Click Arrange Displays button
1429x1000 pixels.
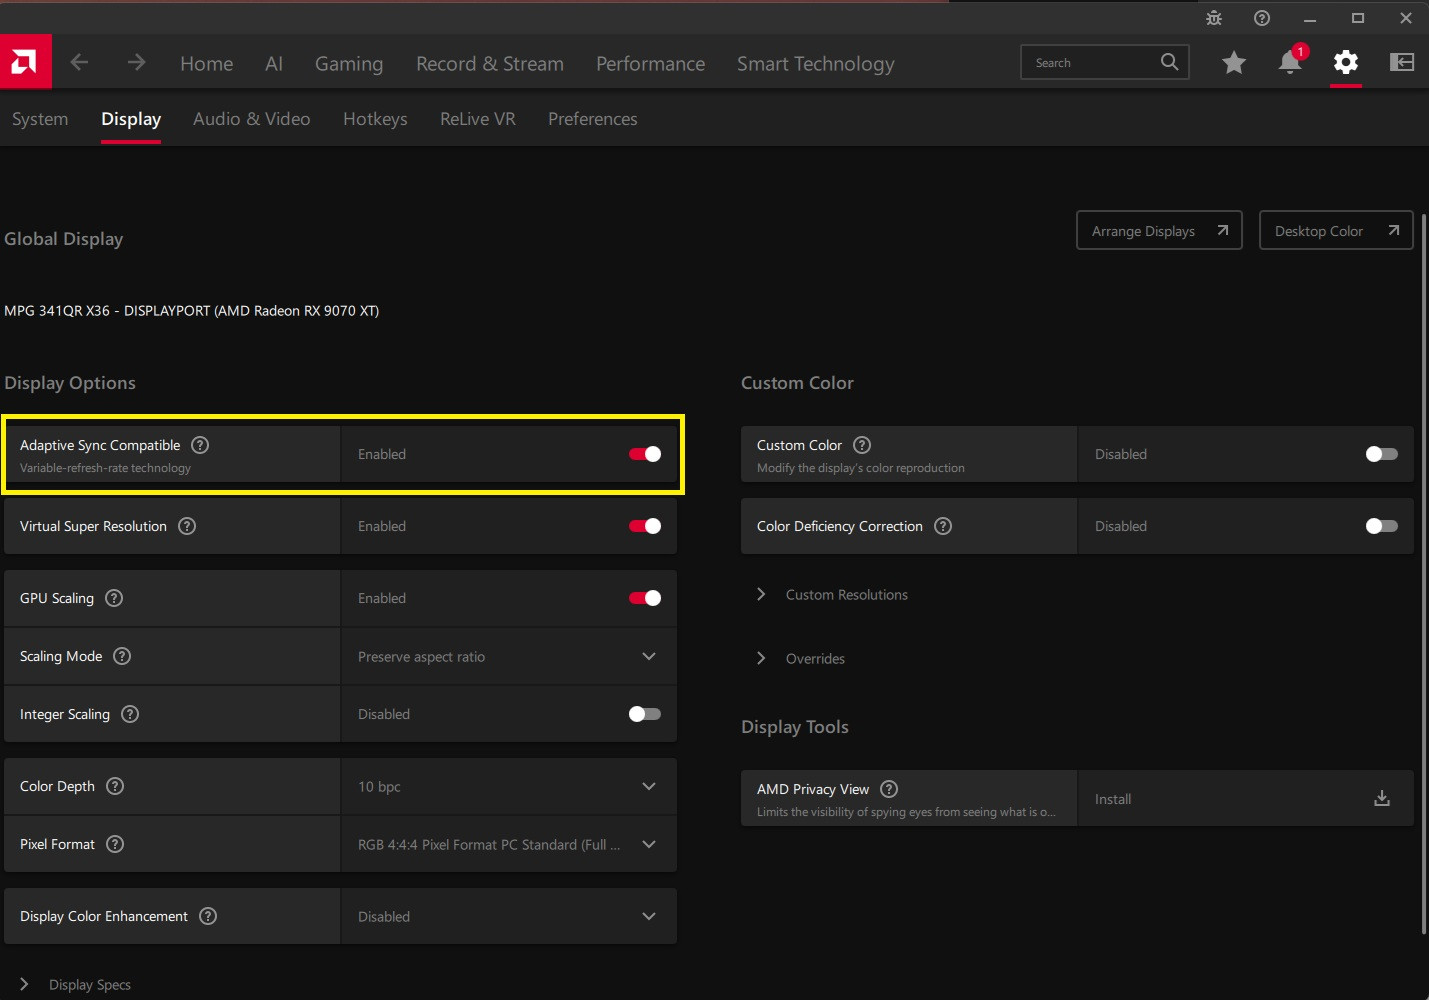pos(1159,230)
